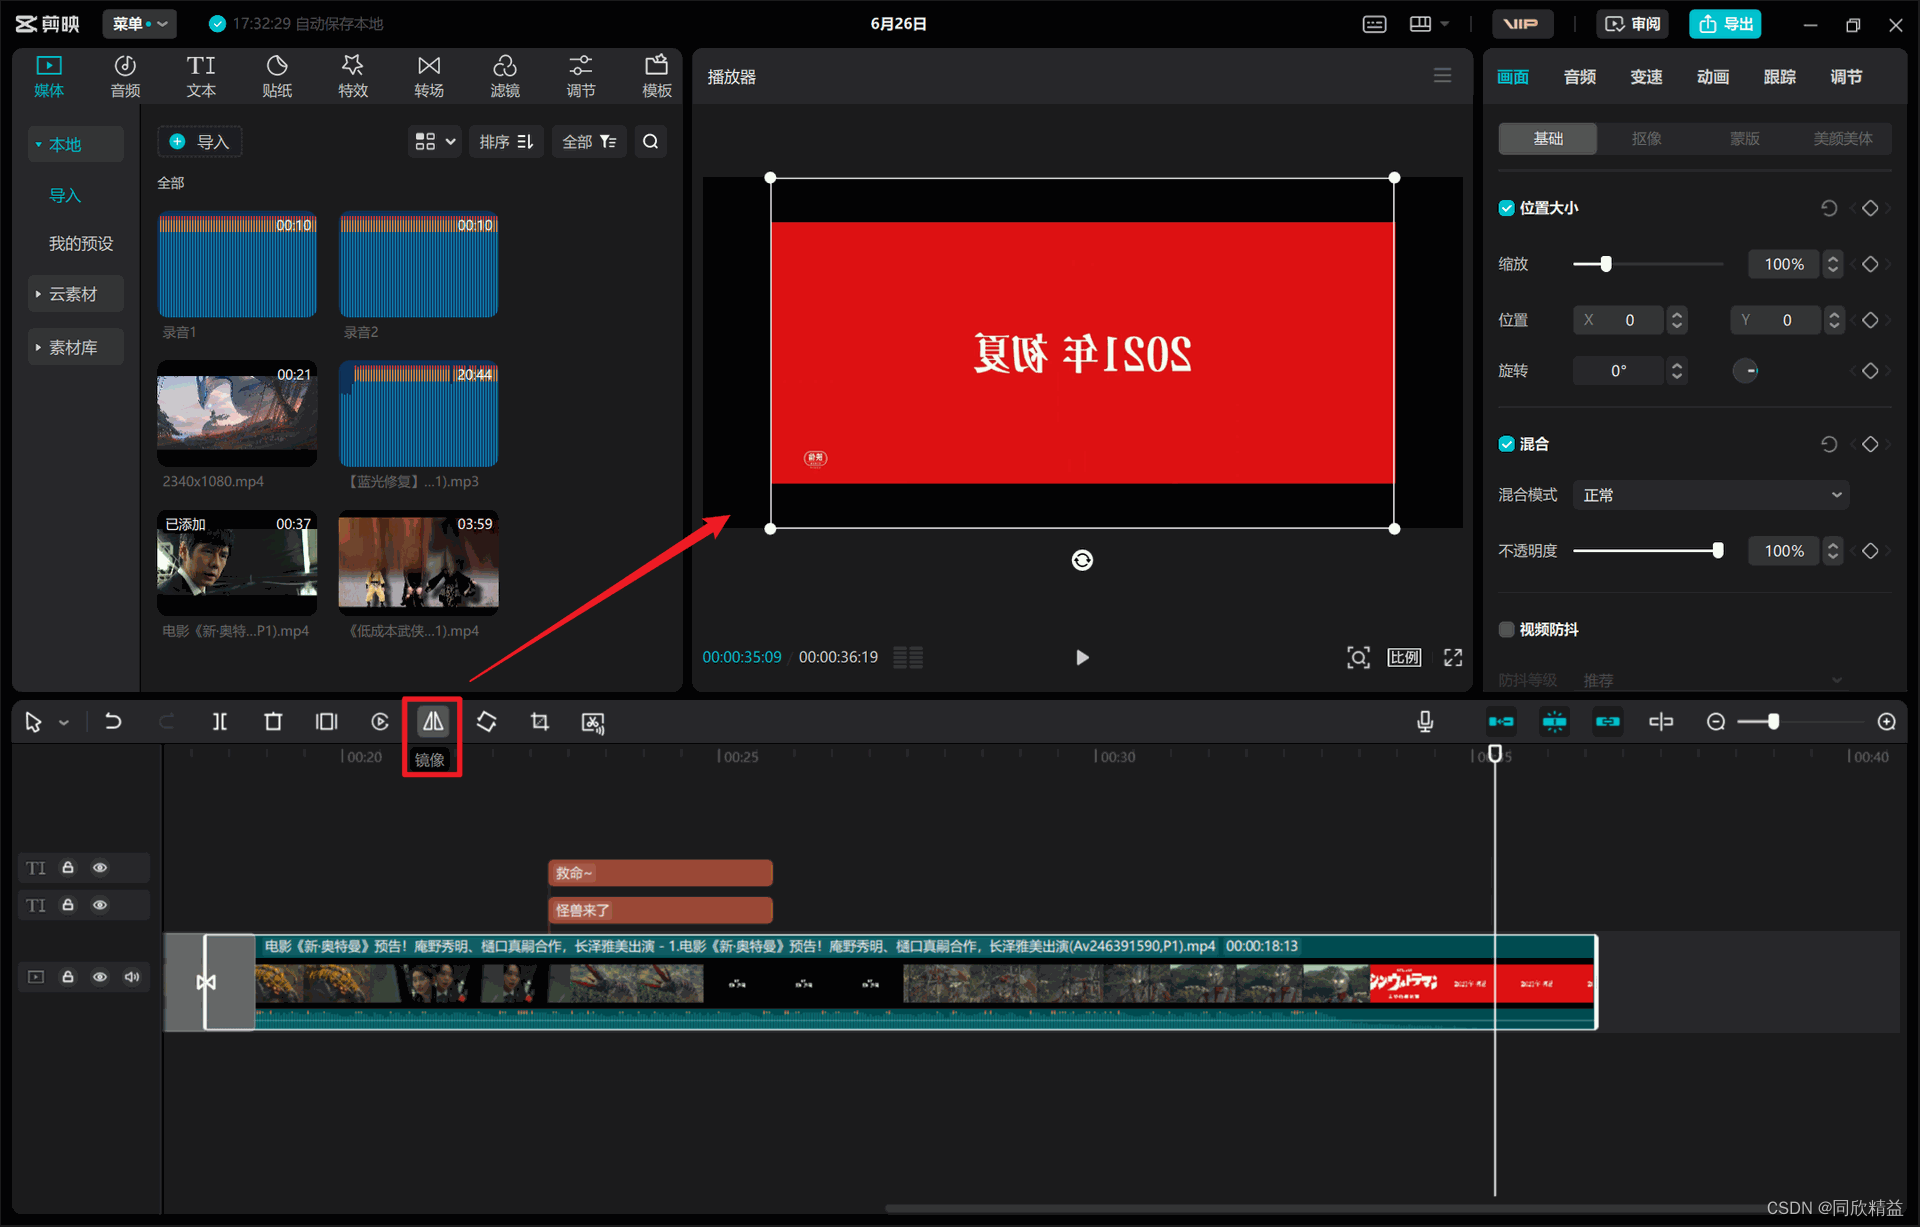This screenshot has height=1227, width=1920.
Task: Open the 混合模式 正常 dropdown
Action: (x=1711, y=495)
